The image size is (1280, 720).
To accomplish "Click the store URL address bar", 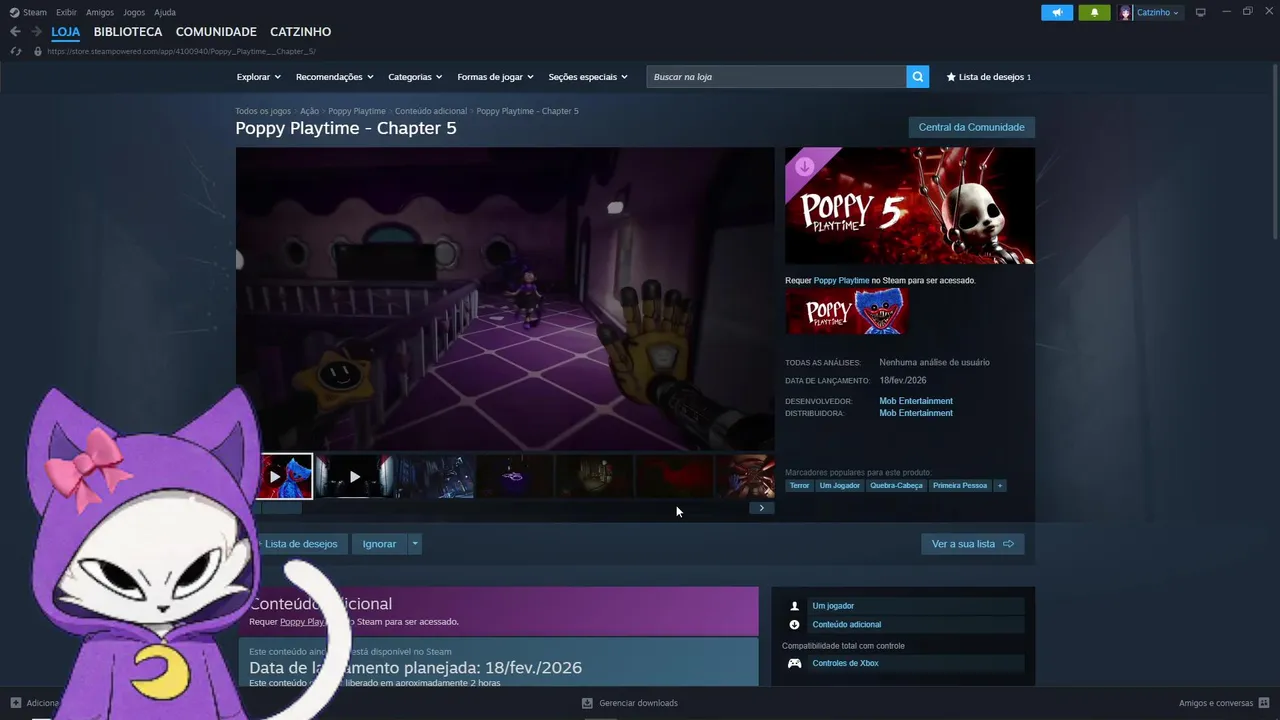I will tap(181, 51).
